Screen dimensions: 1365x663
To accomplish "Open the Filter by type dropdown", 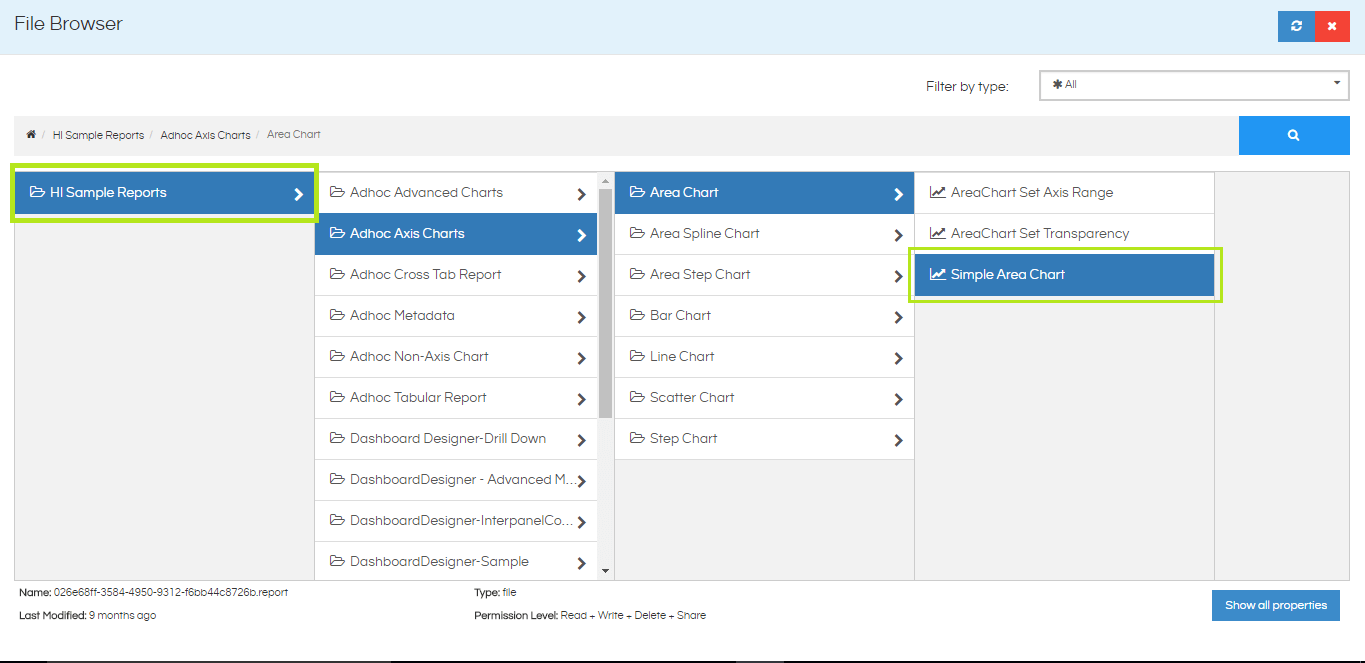I will pyautogui.click(x=1195, y=85).
